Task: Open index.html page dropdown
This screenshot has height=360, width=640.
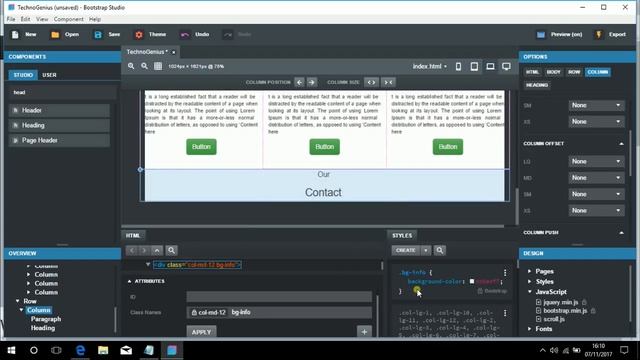Action: (430, 66)
